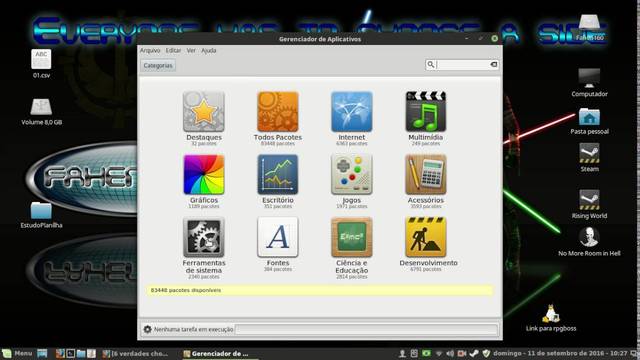Open the Todos Pacotes category

[x=278, y=118]
